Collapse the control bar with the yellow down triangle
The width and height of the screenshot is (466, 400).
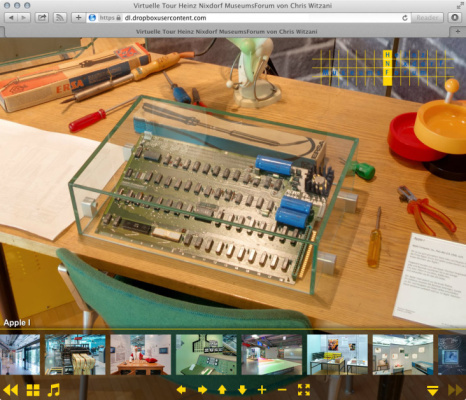pos(433,390)
